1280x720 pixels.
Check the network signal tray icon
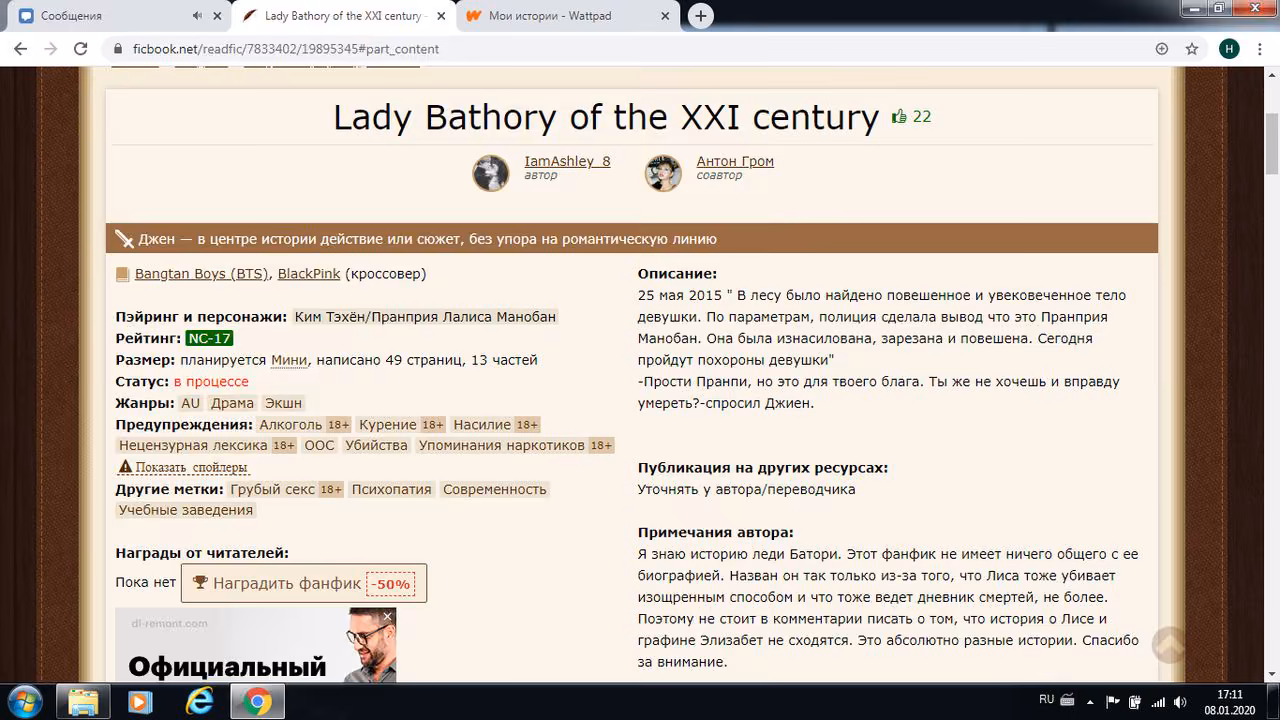click(x=1158, y=702)
